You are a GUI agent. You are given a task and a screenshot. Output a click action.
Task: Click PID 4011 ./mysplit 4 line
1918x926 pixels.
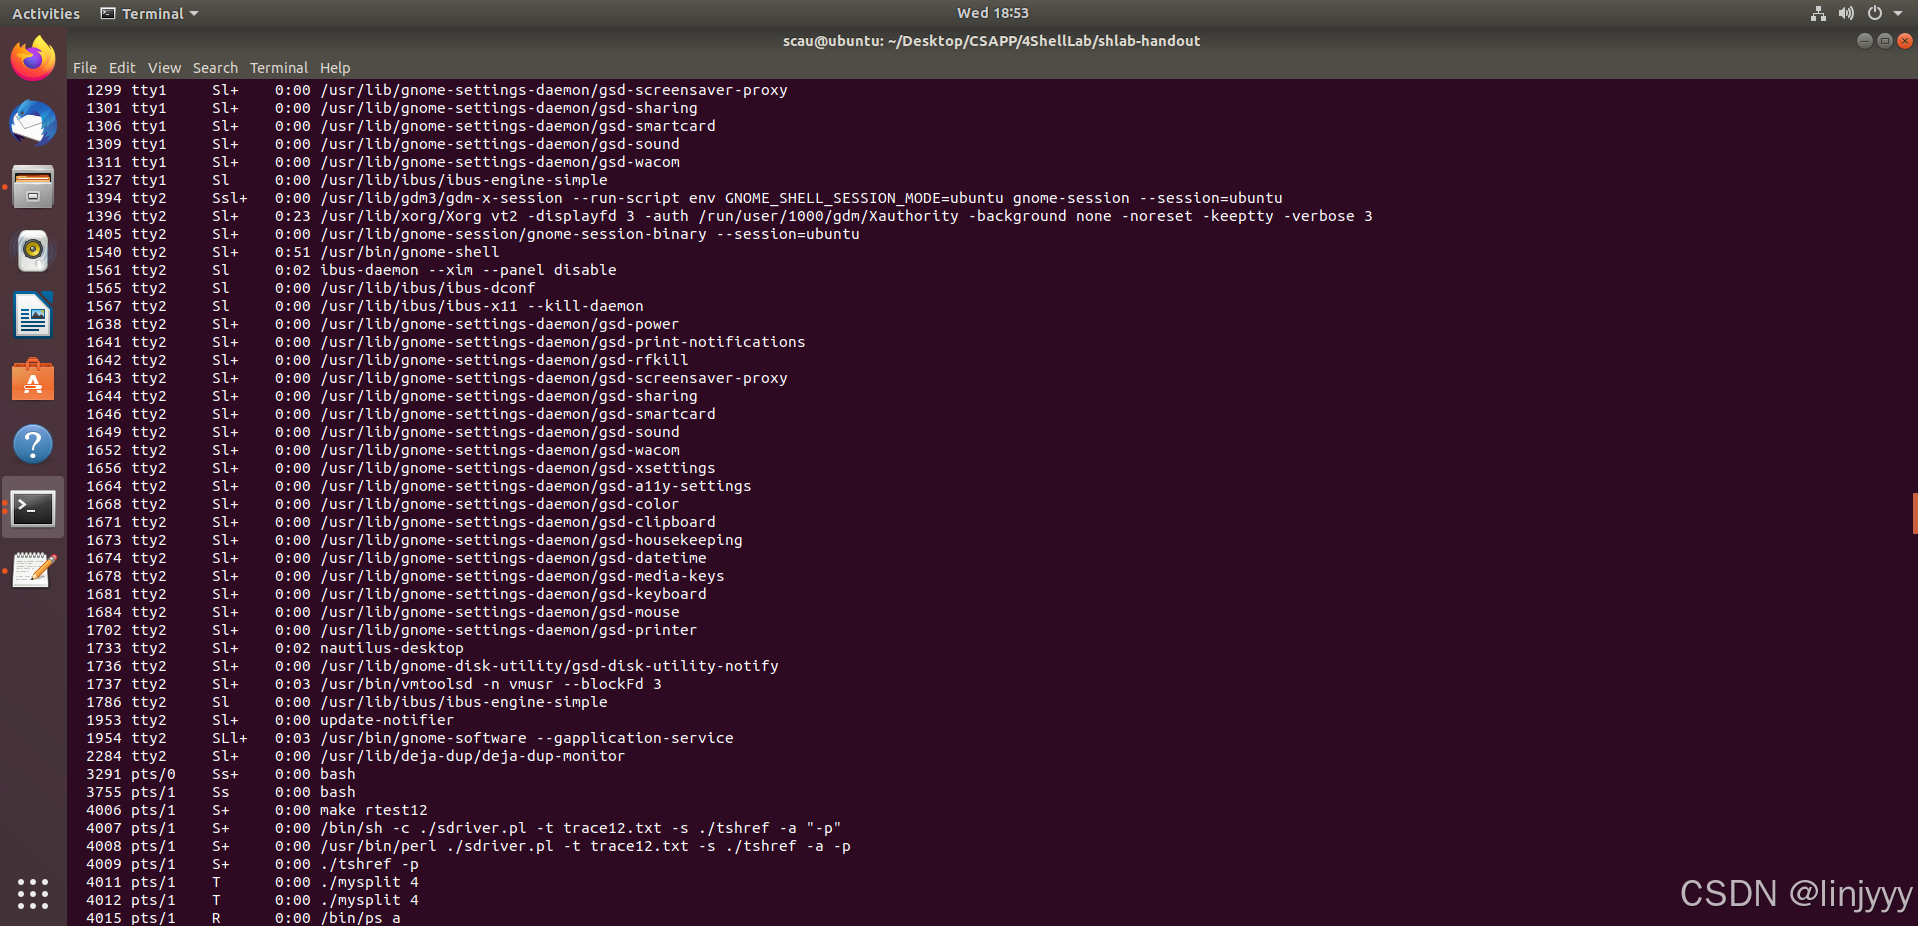(x=252, y=882)
